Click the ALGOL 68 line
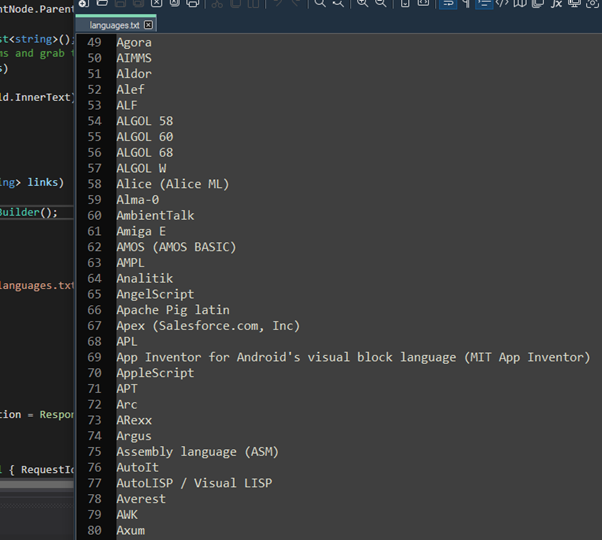 (x=145, y=152)
